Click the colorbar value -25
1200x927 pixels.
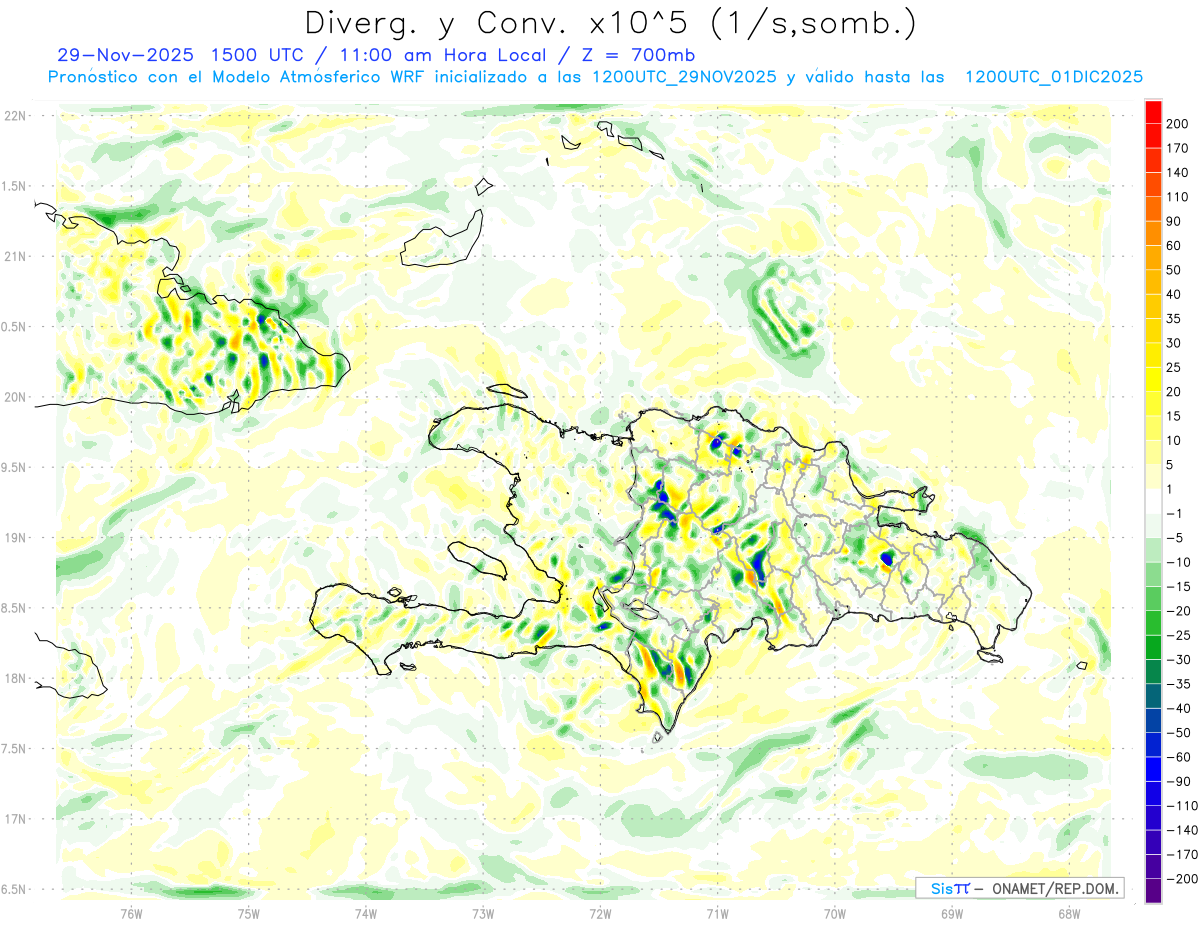point(1178,635)
